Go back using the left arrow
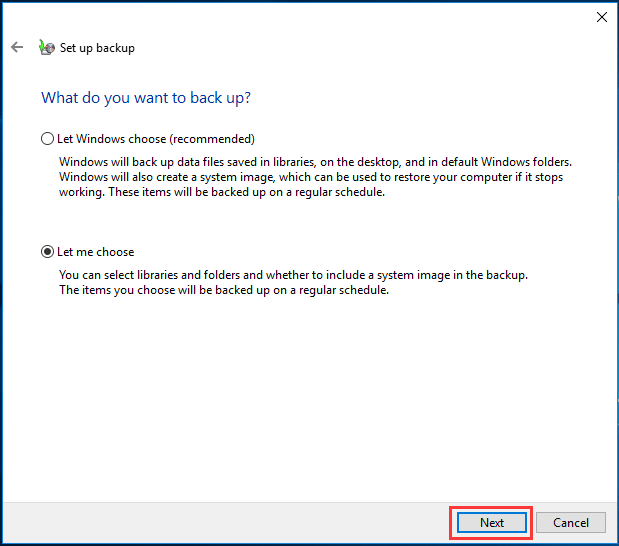619x546 pixels. coord(17,47)
